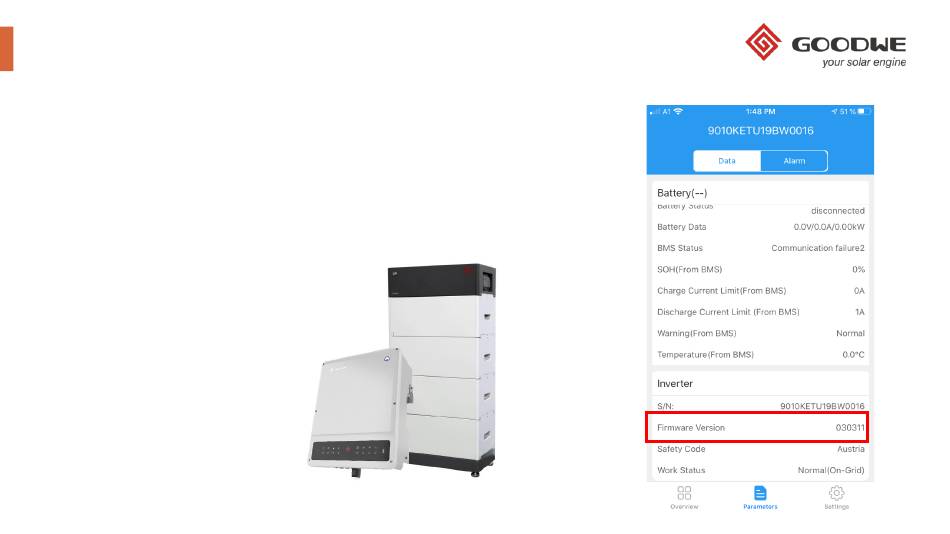
Task: Open the Overview tab icon
Action: (x=684, y=493)
